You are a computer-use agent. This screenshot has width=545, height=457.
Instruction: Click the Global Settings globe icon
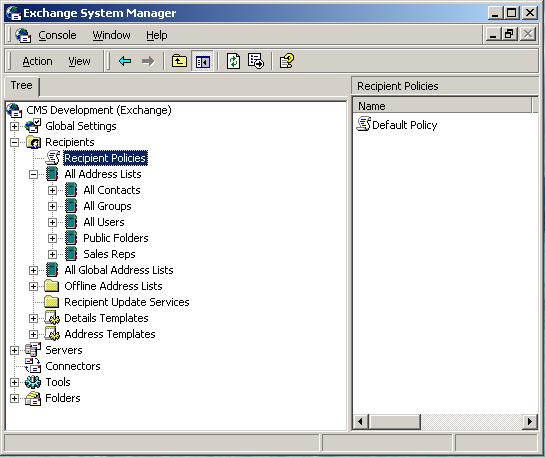click(33, 126)
